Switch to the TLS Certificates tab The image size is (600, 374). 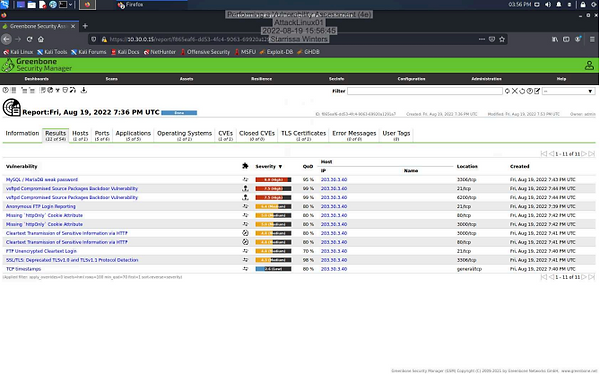303,135
